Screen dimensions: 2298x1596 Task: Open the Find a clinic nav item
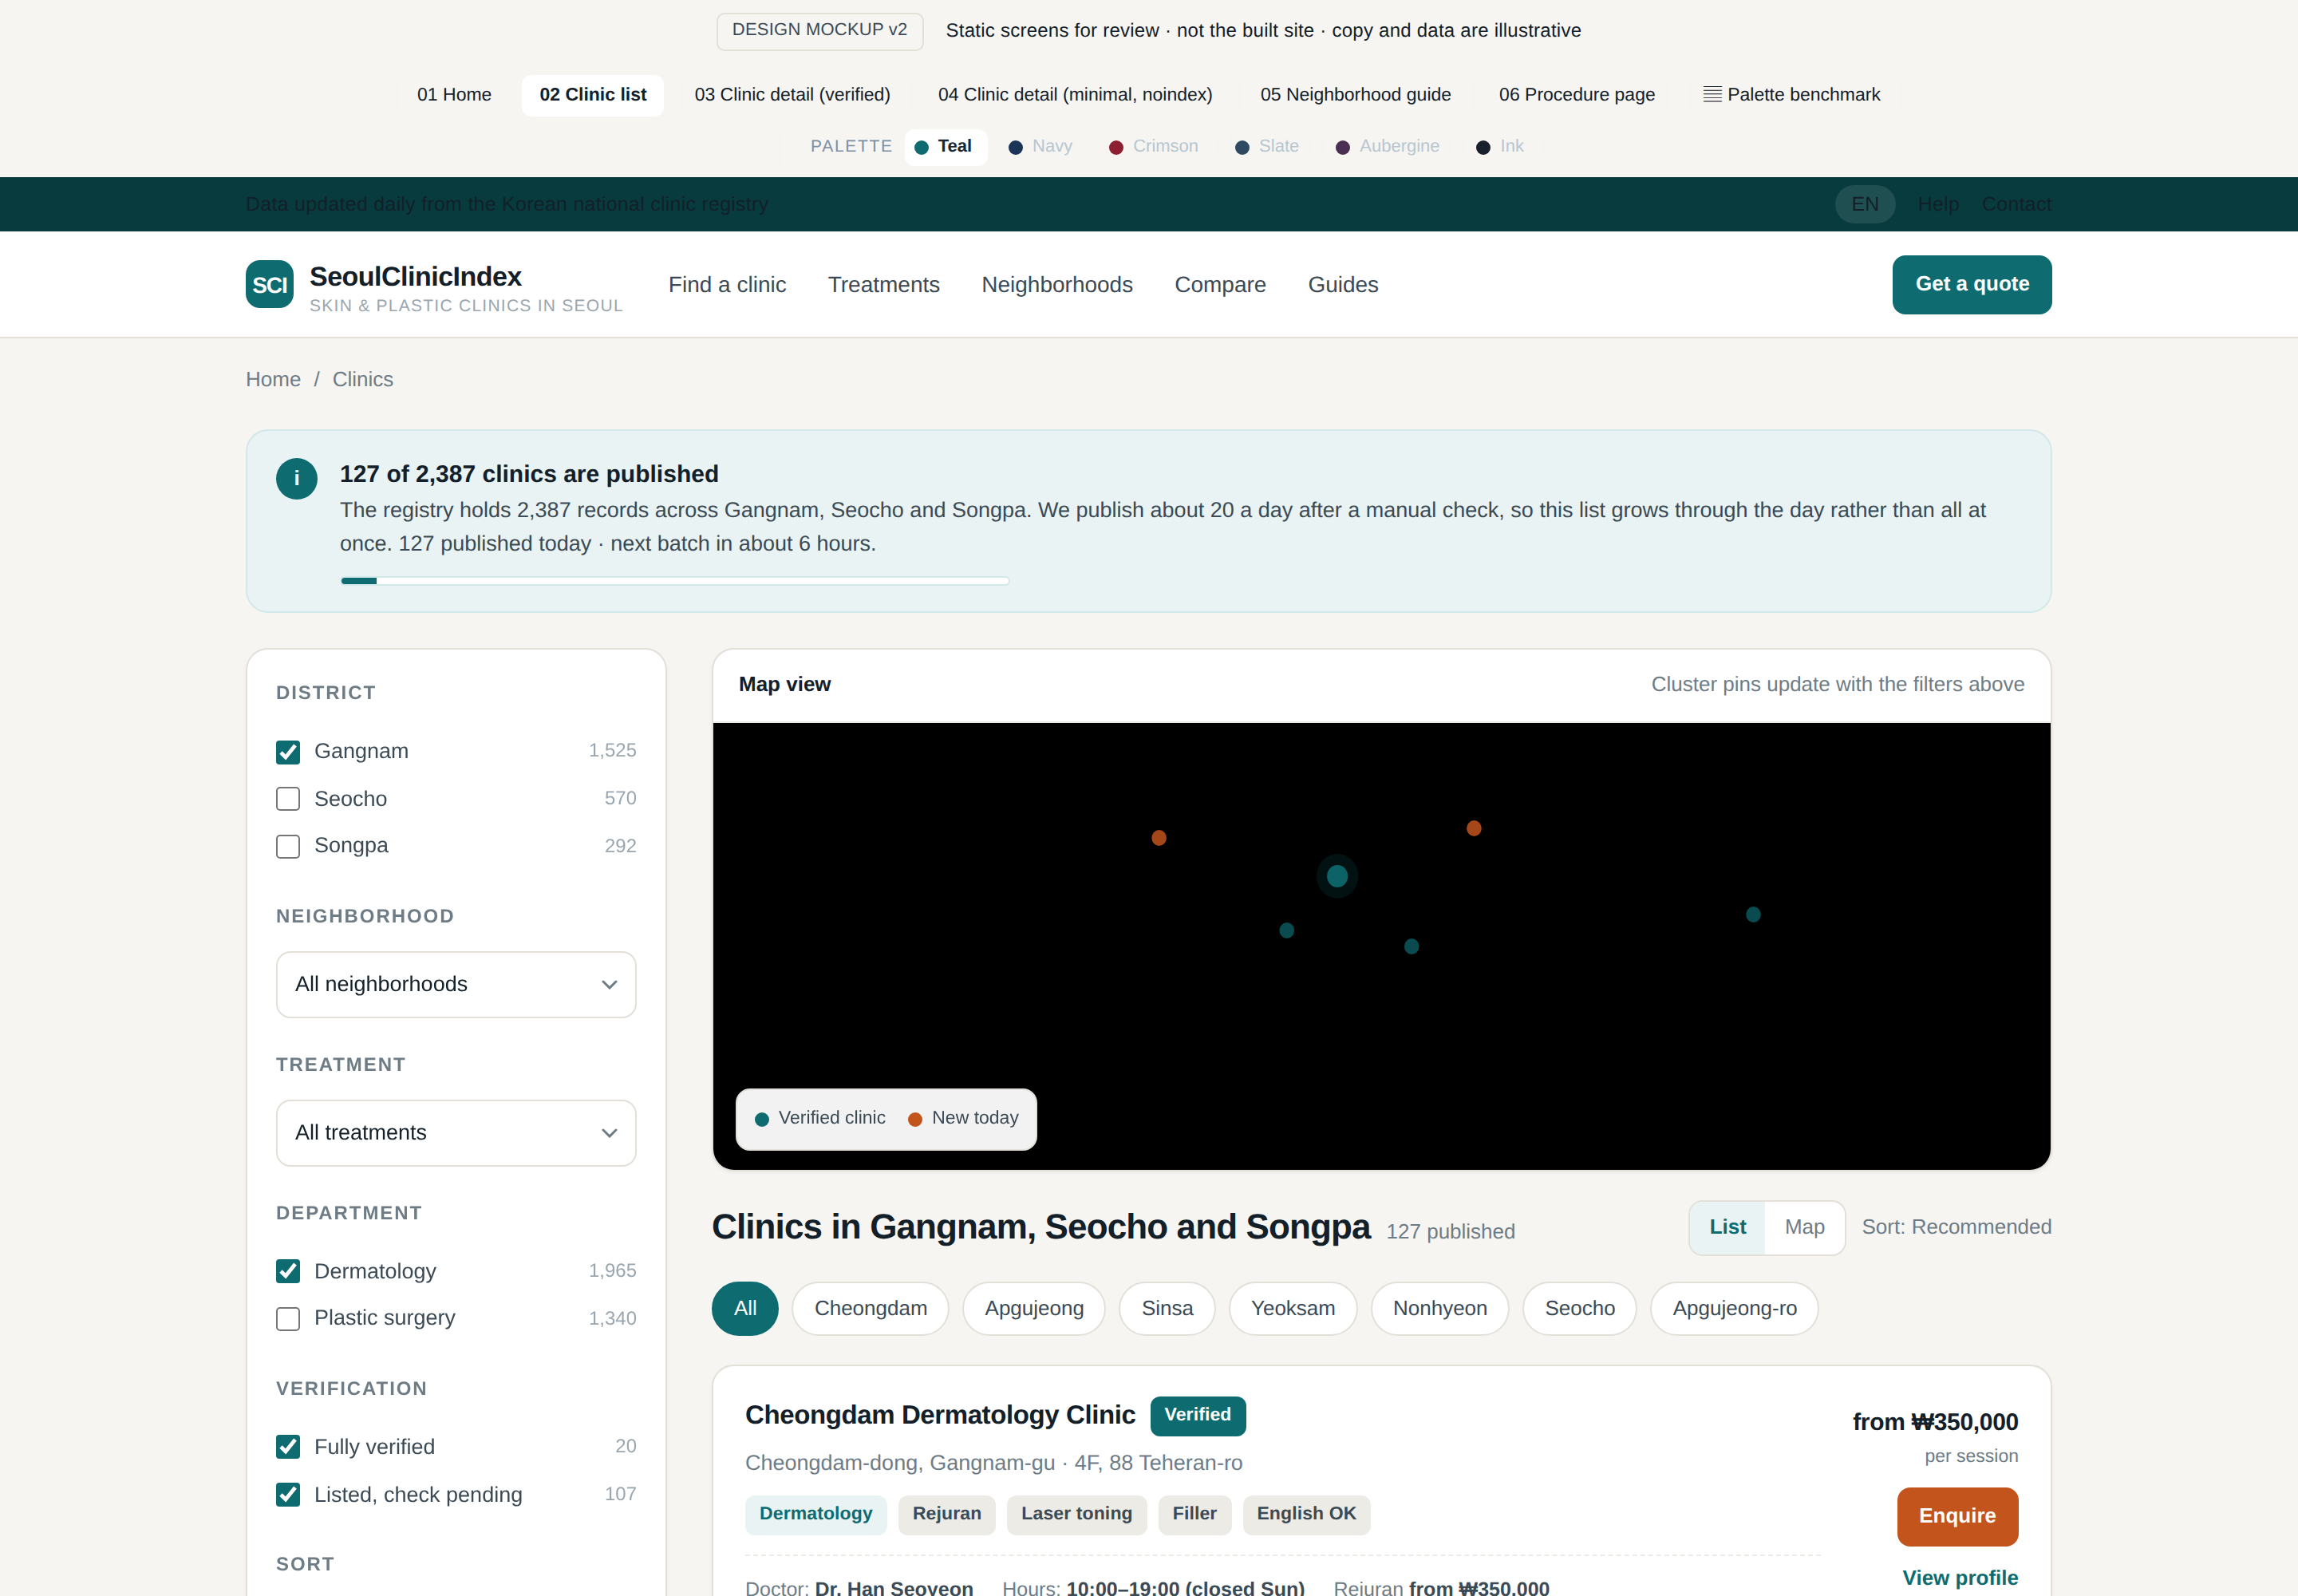pos(727,285)
